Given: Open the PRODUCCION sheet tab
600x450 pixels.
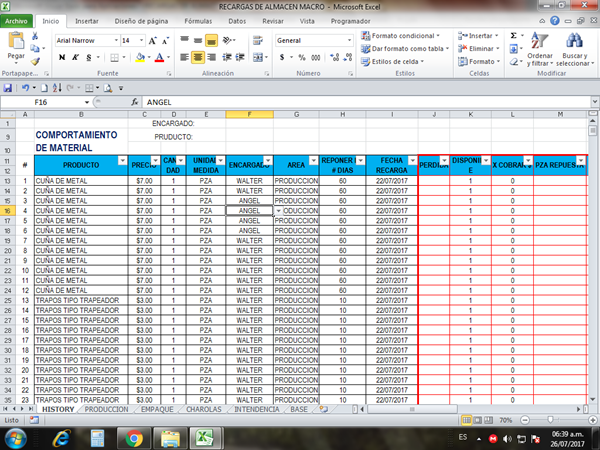Looking at the screenshot, I should (107, 409).
